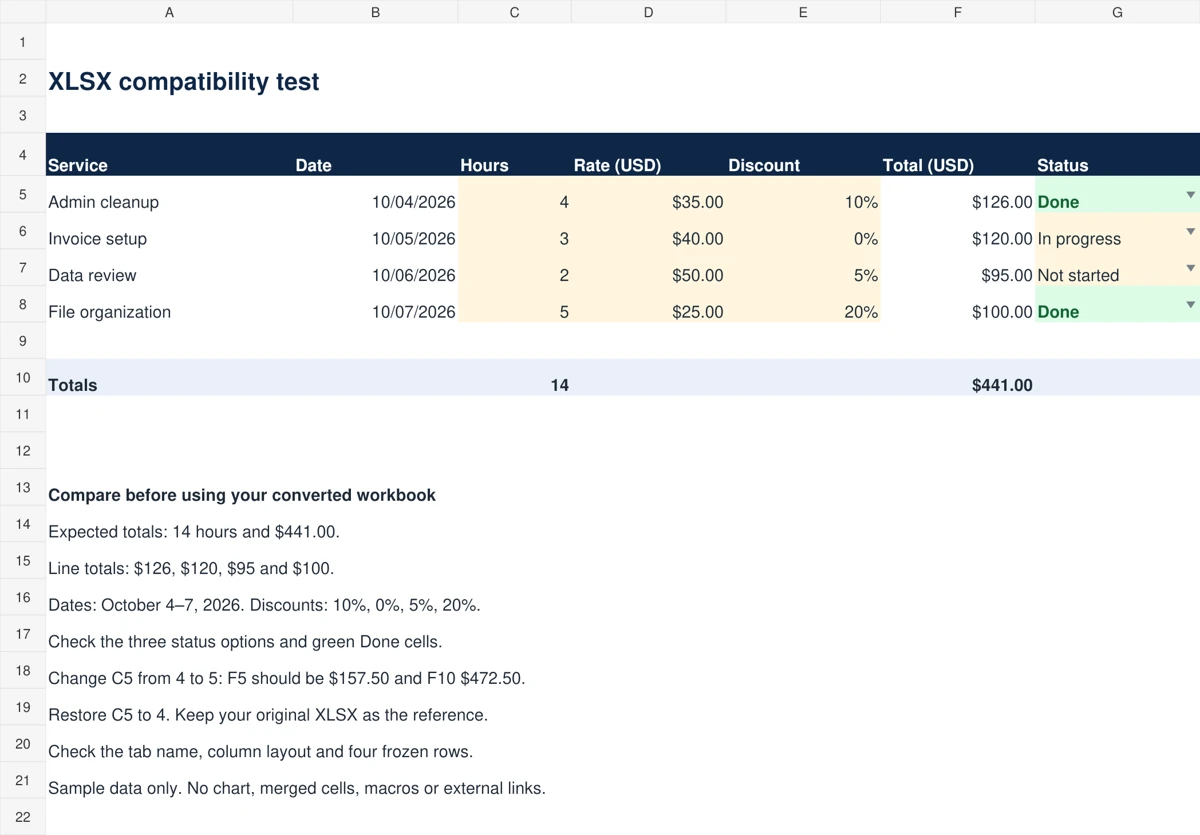This screenshot has height=835, width=1200.
Task: Click the 'Line totals: $126, $120' line
Action: tap(191, 568)
